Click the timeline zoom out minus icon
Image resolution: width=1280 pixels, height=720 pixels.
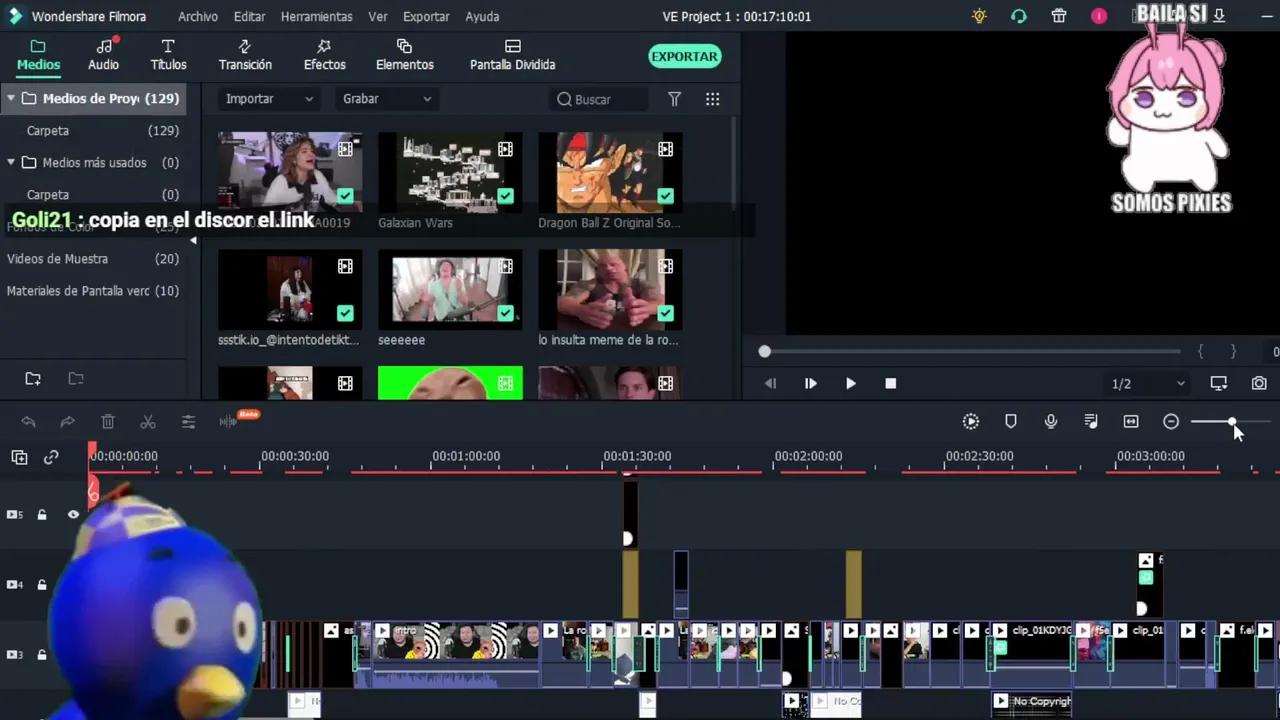click(1171, 422)
